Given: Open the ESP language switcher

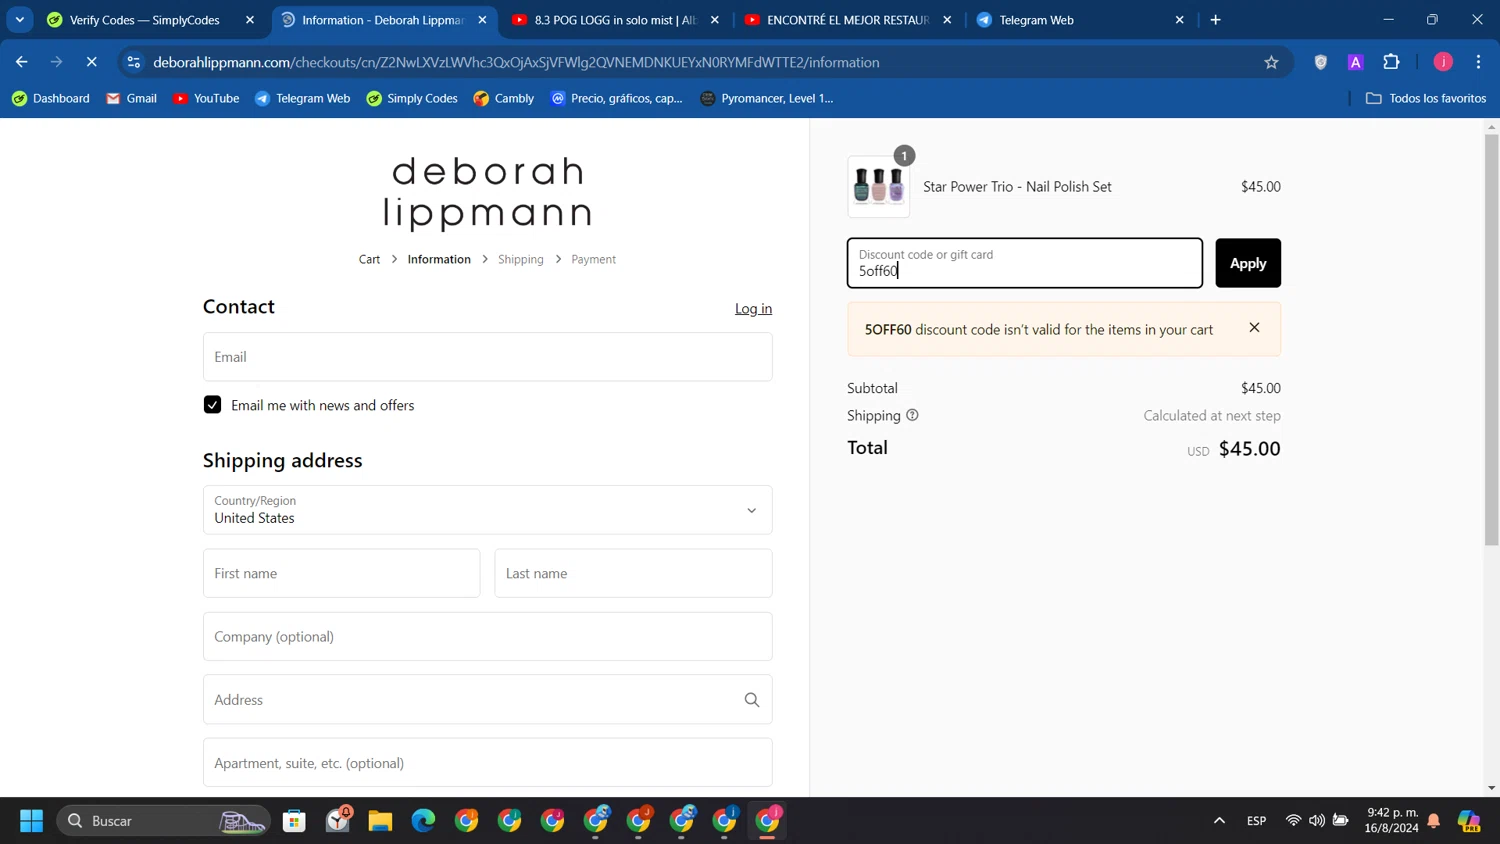Looking at the screenshot, I should [1257, 821].
